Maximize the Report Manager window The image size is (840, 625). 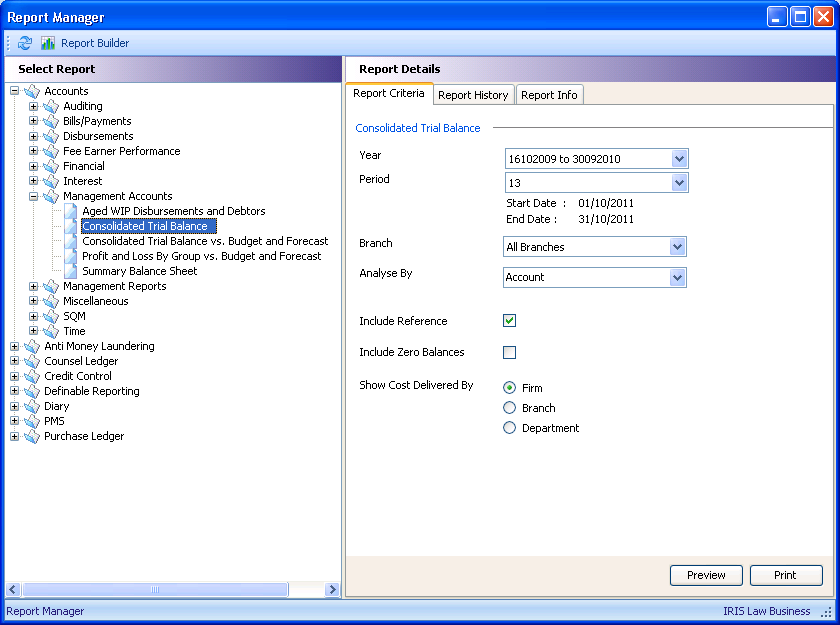(x=800, y=17)
